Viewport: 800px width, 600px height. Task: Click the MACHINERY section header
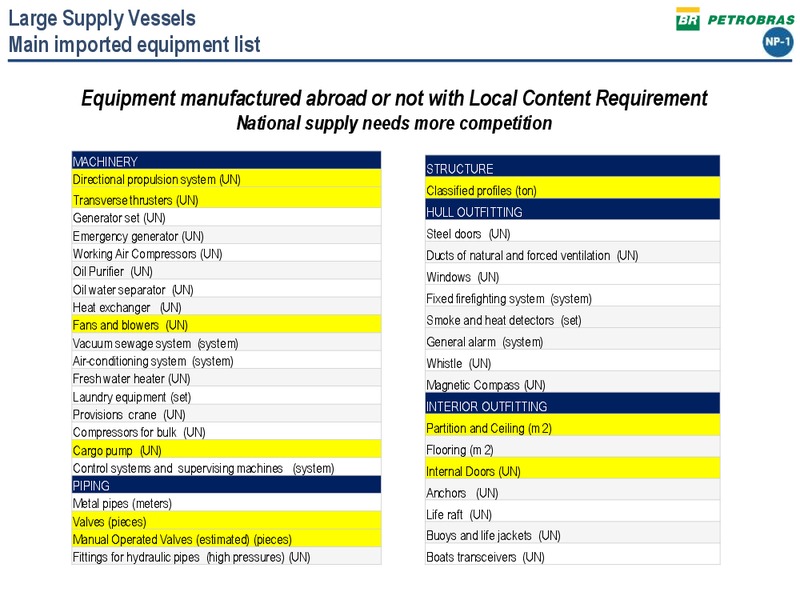[x=226, y=161]
